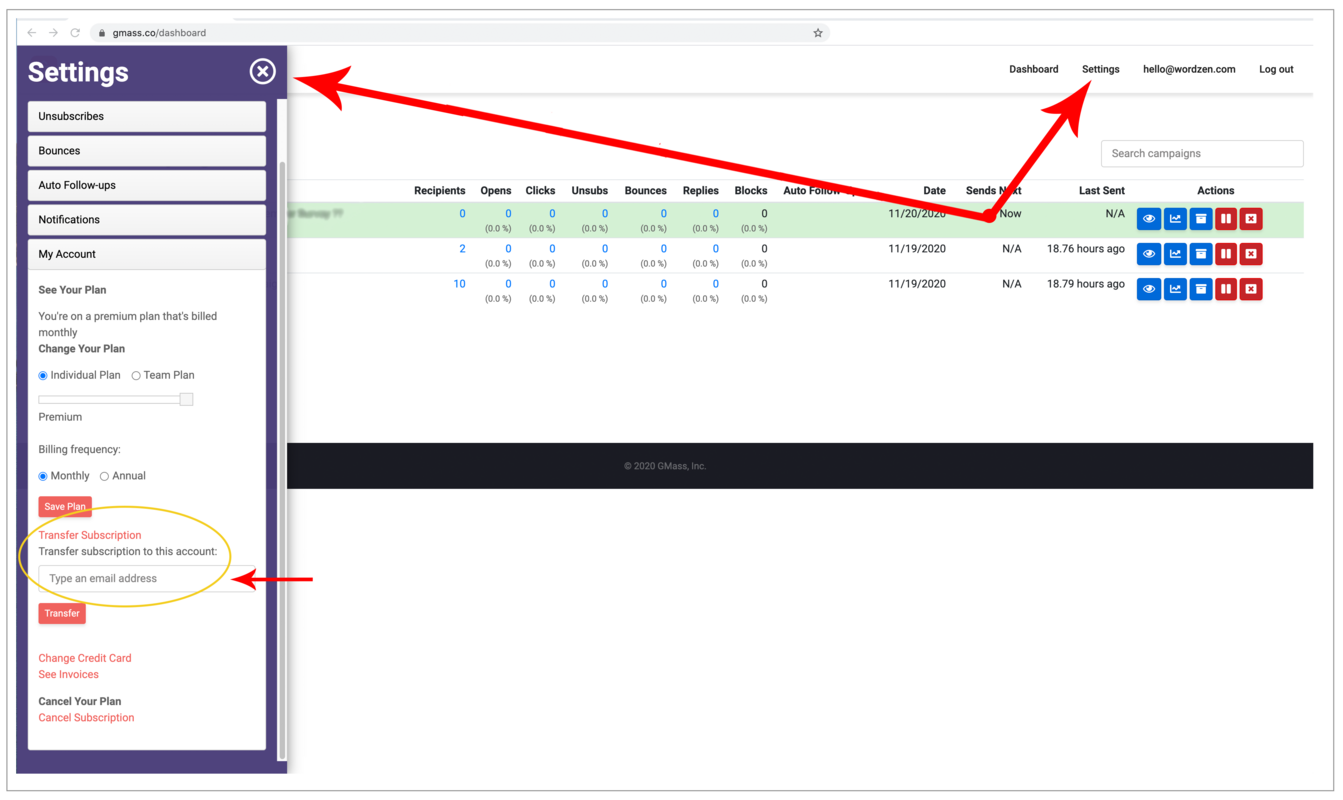This screenshot has width=1343, height=800.
Task: Click the bookmark star in the address bar
Action: (818, 32)
